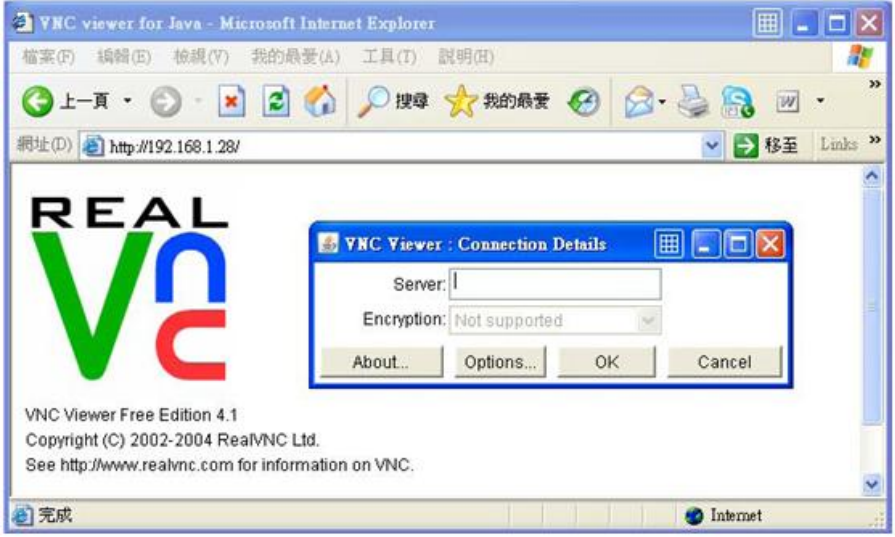
Task: Click the Java icon in the VNC dialog title
Action: click(x=328, y=244)
